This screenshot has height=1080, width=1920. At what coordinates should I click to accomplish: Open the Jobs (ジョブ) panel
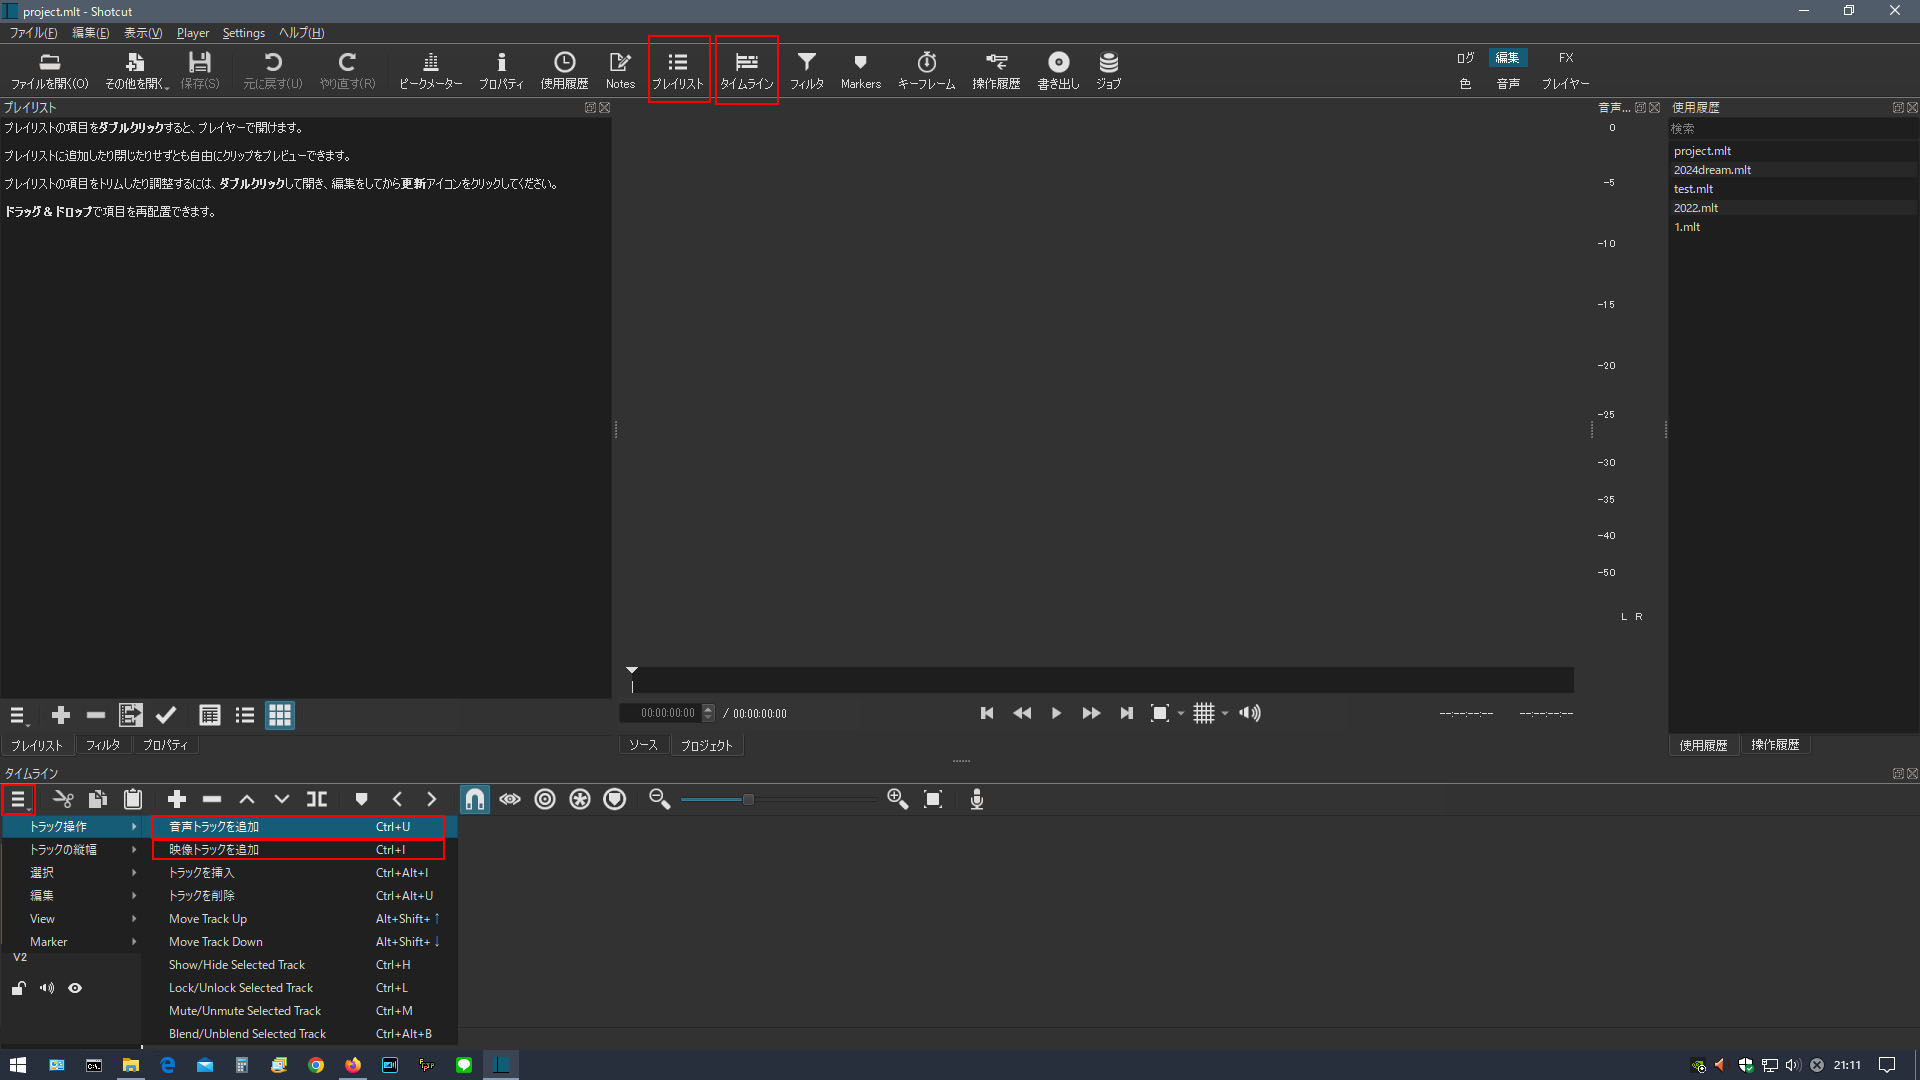click(x=1108, y=71)
